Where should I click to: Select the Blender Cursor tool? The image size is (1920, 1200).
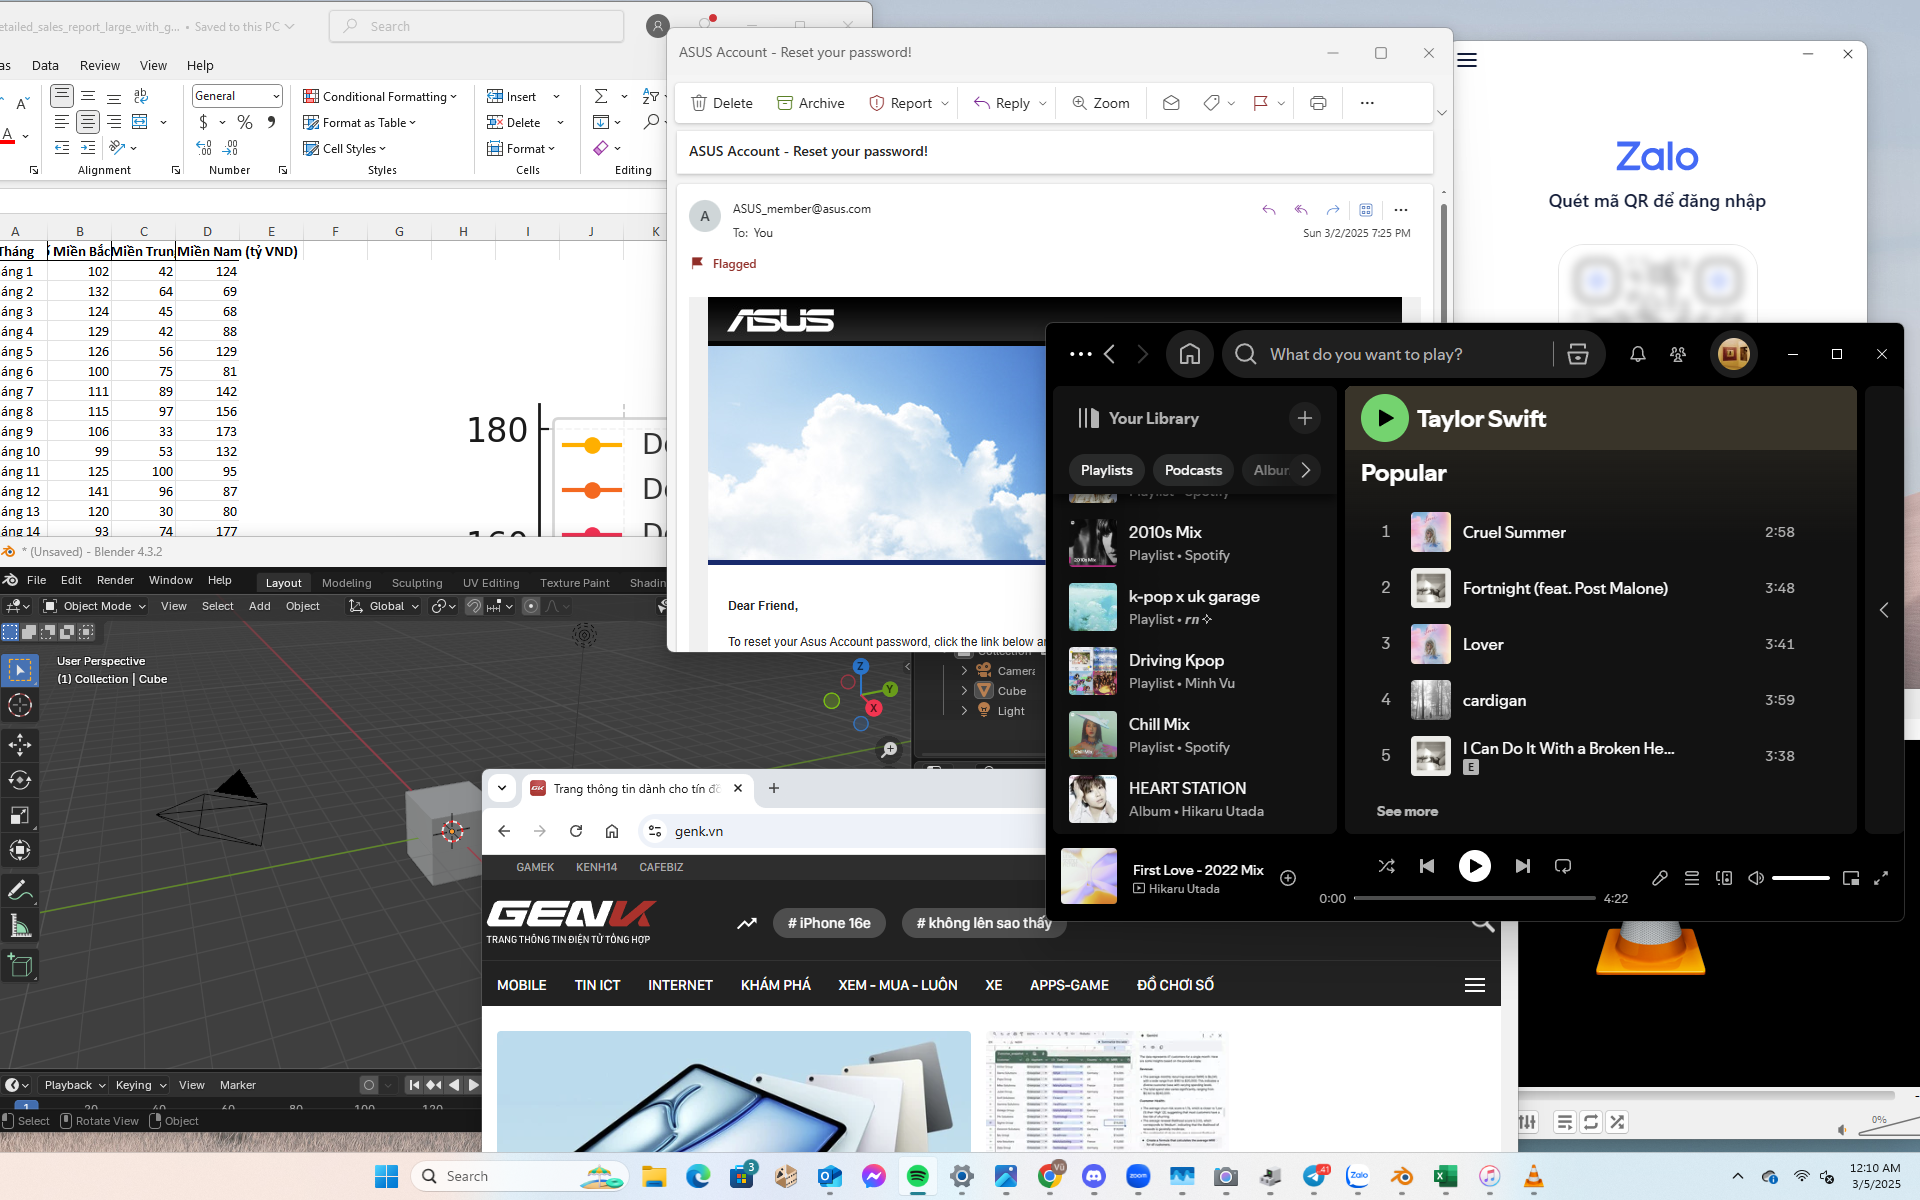pyautogui.click(x=20, y=705)
